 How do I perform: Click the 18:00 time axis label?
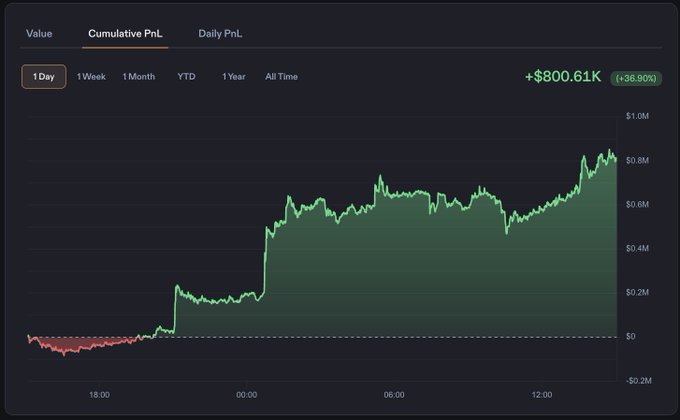[99, 395]
